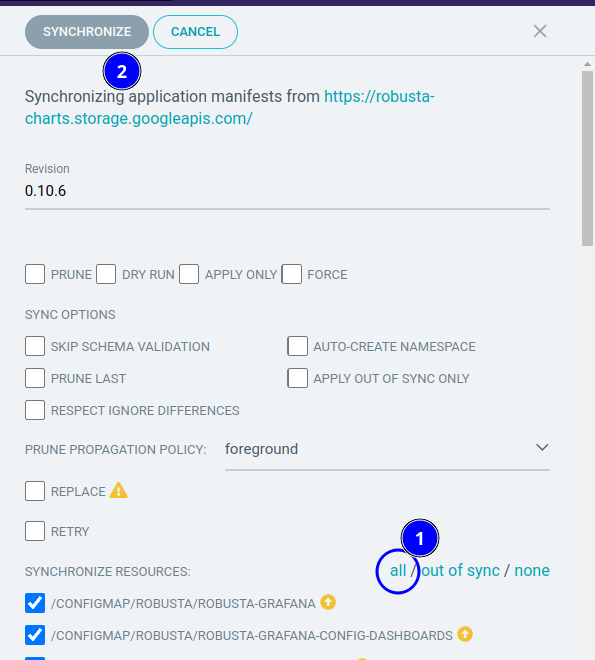Click arrow icon beside ROBUSTA-GRAFANA-CONFIG-DASHBOARDS
This screenshot has width=595, height=660.
tap(465, 634)
